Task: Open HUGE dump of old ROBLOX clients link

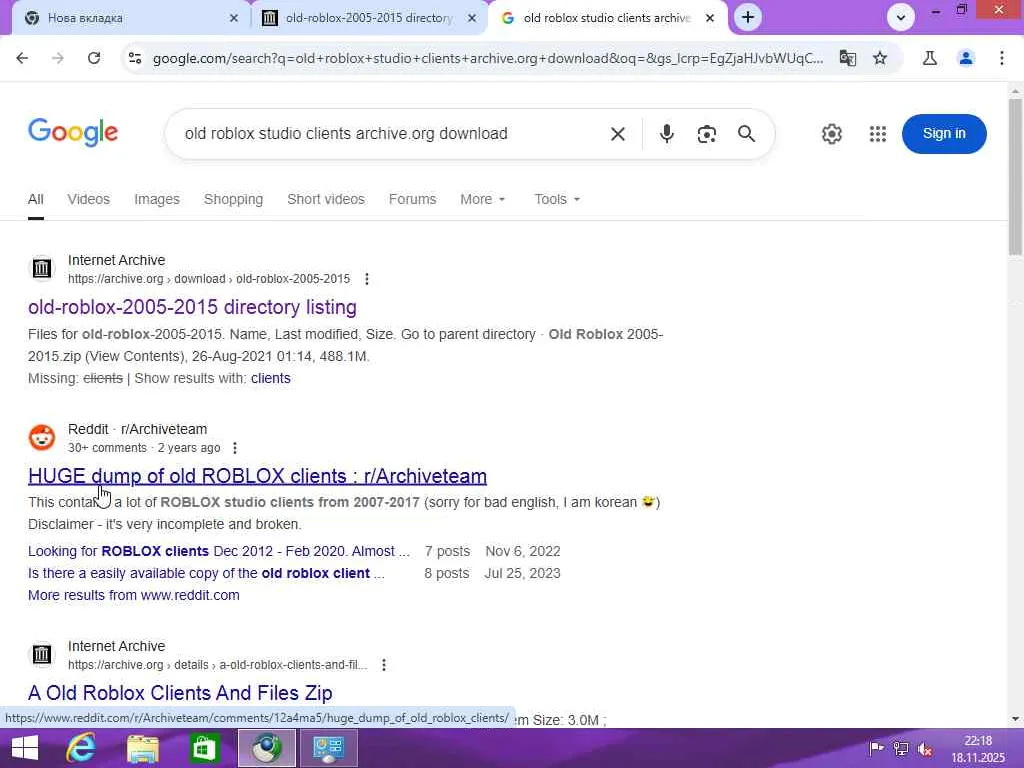Action: (257, 476)
